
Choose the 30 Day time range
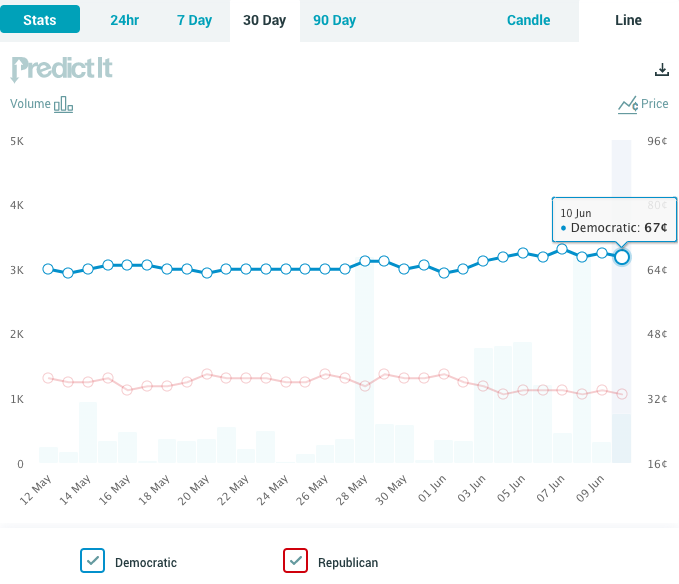coord(264,20)
